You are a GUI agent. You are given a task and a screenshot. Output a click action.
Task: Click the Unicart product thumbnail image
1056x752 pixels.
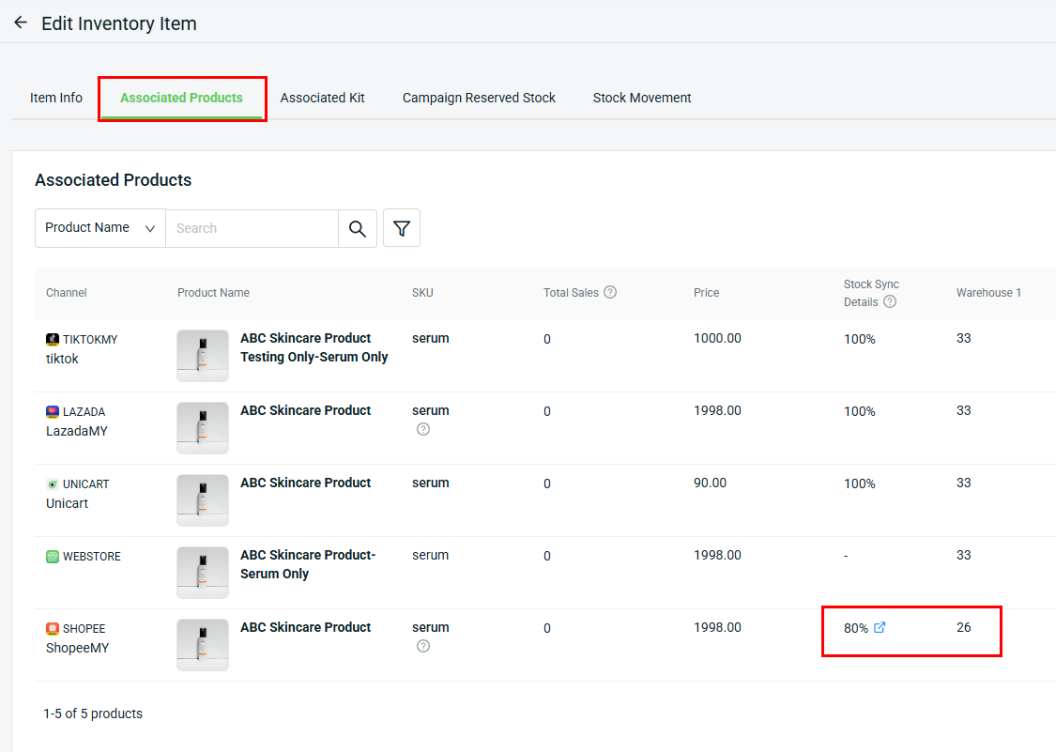point(202,500)
